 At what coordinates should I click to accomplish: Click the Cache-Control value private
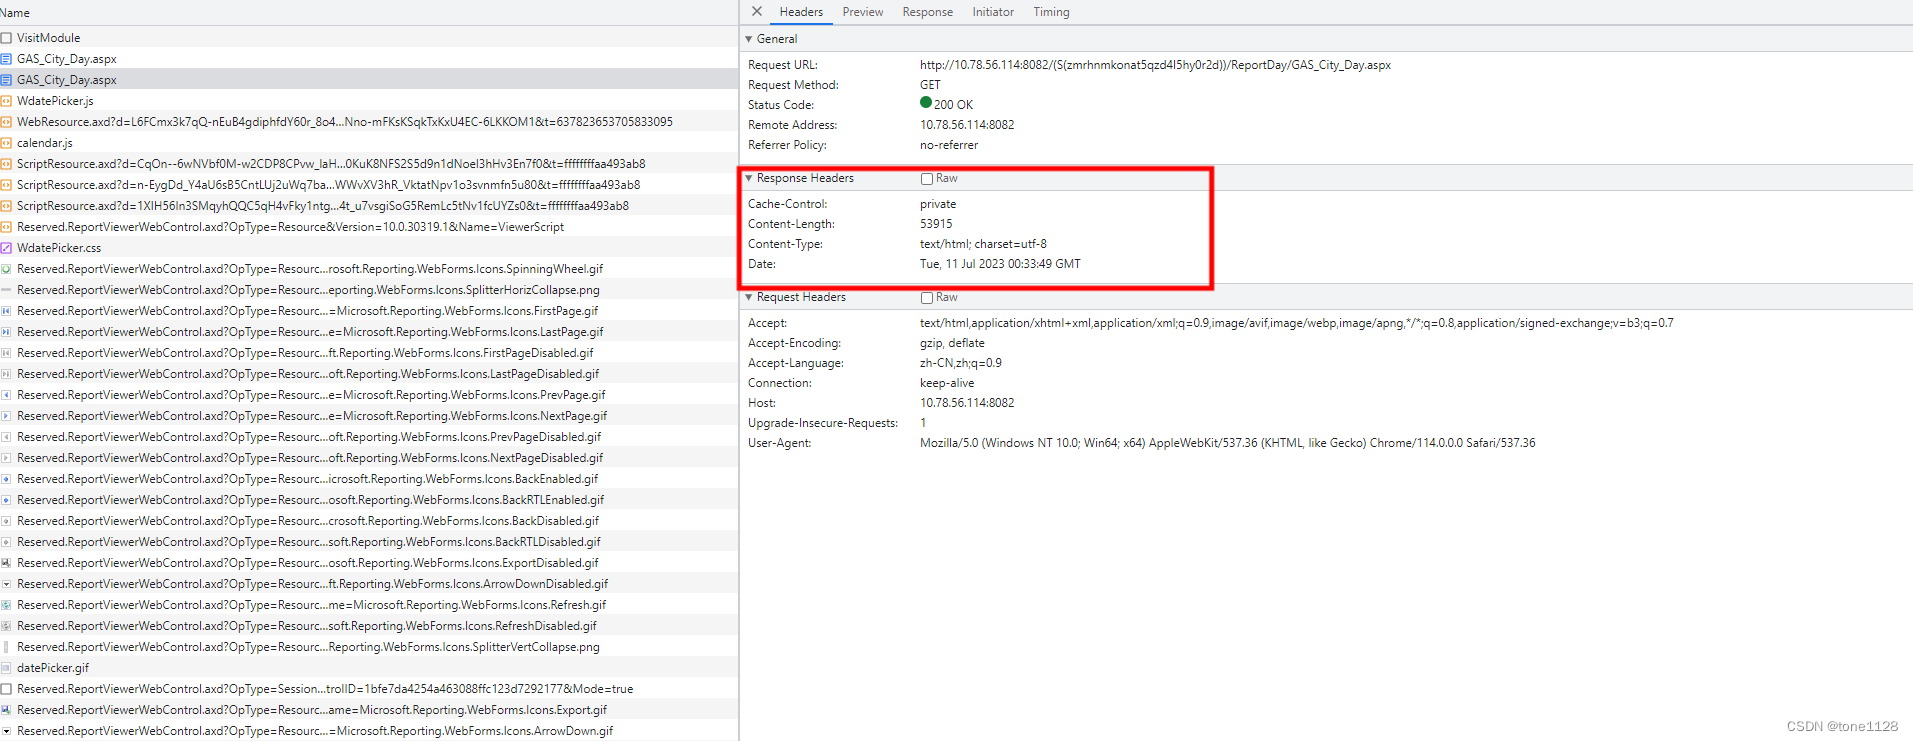938,204
